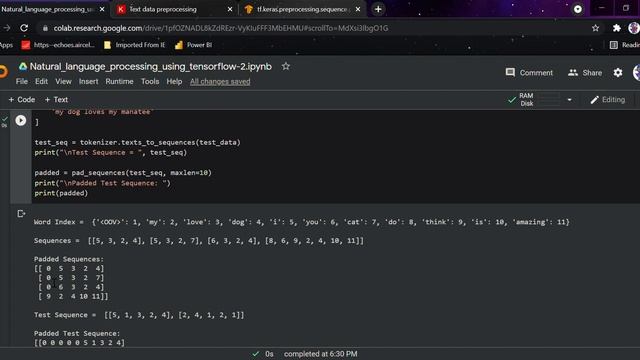640x360 pixels.
Task: Add a new Text cell
Action: (56, 100)
